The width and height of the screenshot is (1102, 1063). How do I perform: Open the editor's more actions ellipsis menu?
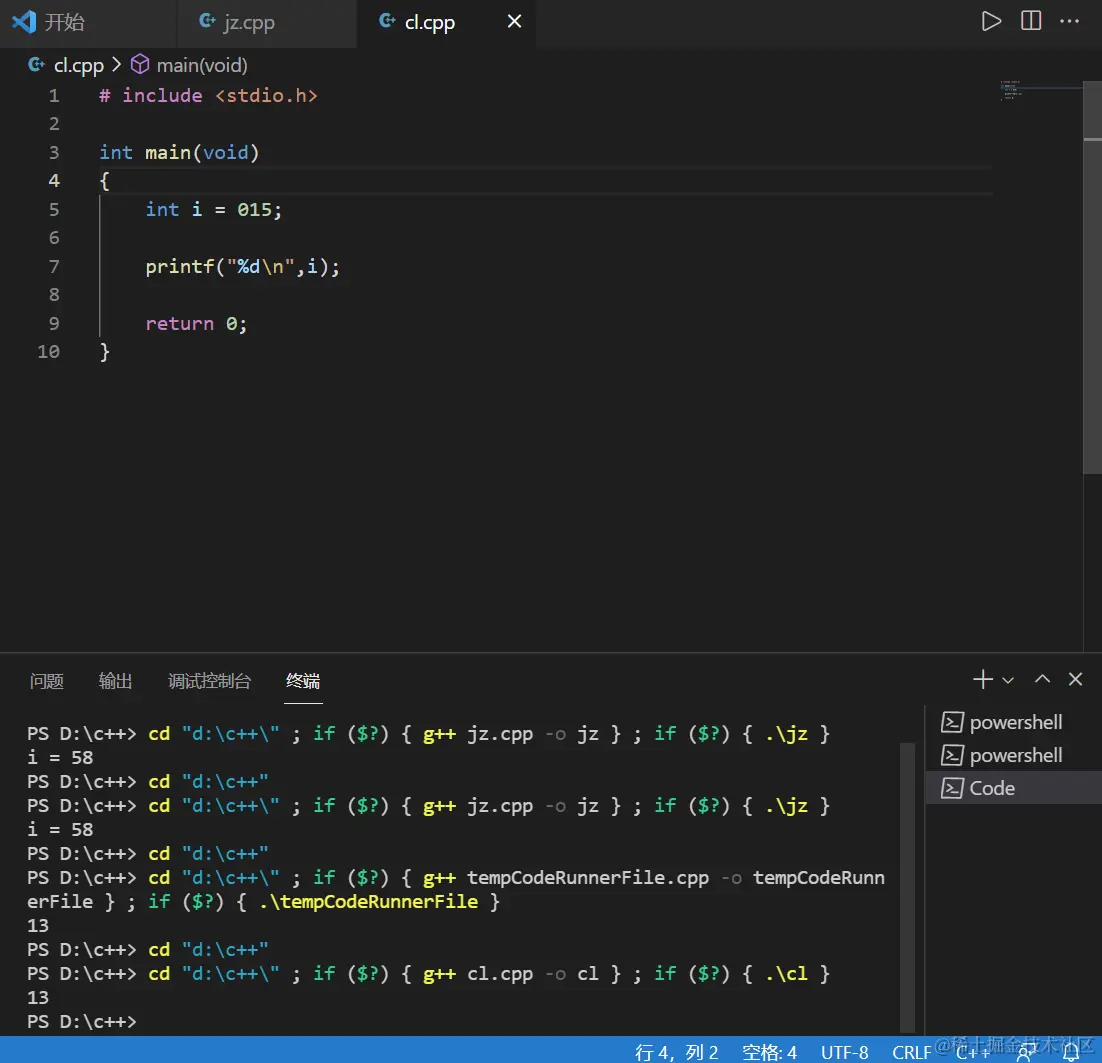[1072, 21]
